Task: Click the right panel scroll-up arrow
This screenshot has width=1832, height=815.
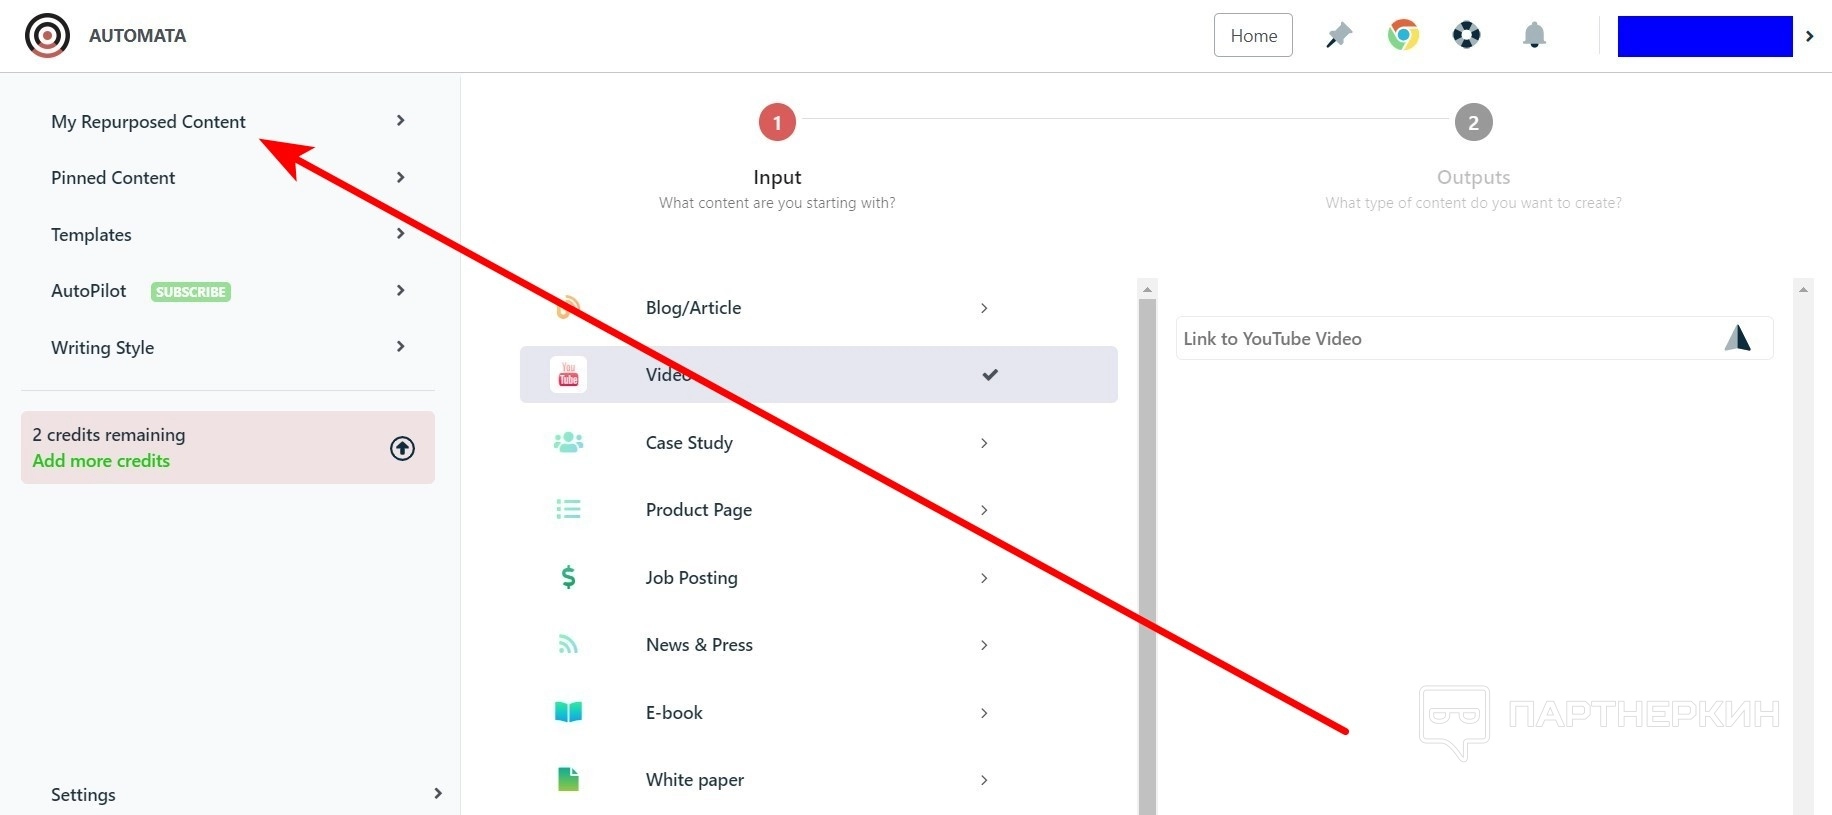Action: pos(1803,288)
